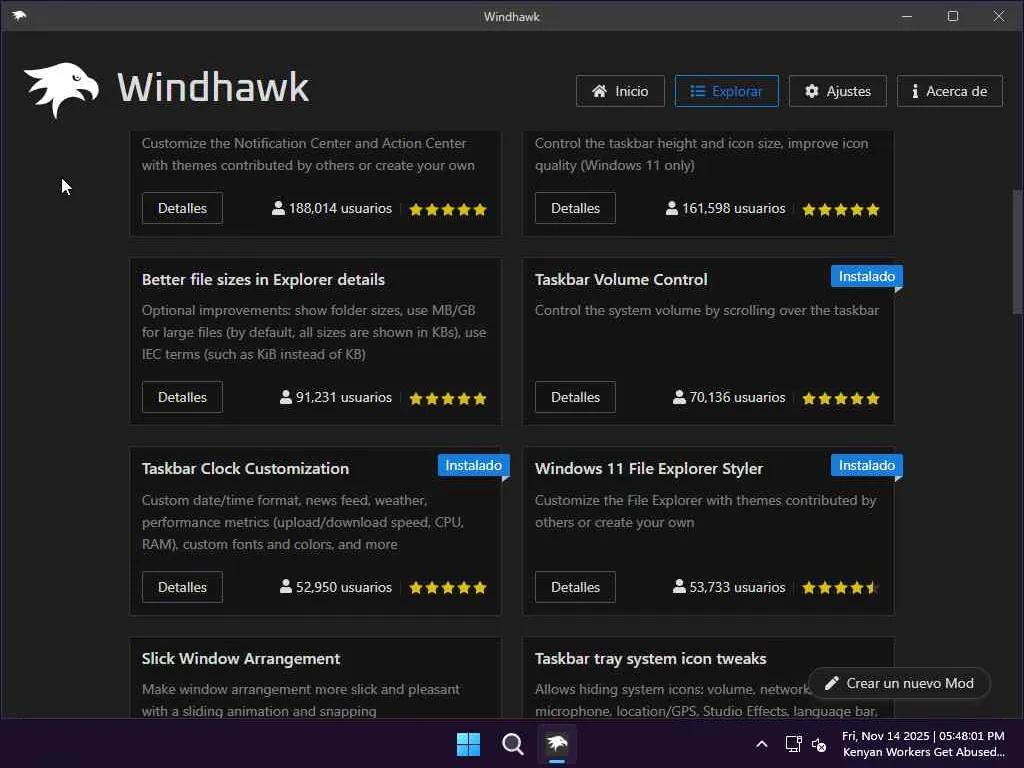
Task: Click the star rating of Better file sizes mod
Action: point(447,398)
